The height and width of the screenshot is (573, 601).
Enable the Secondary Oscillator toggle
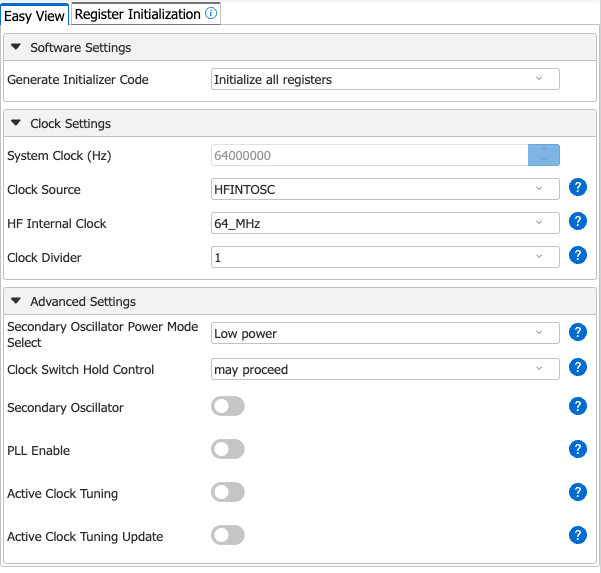pos(228,406)
